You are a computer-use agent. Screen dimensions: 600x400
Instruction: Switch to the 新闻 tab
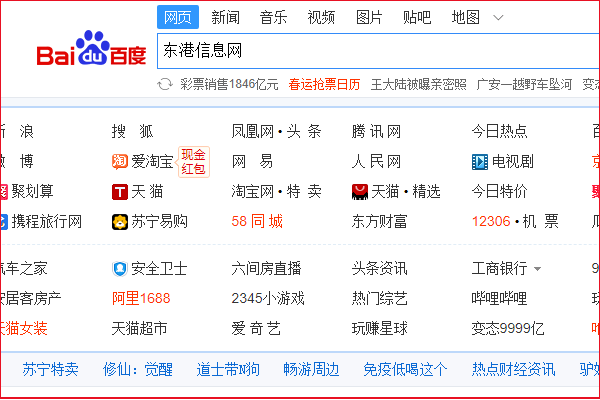[x=226, y=18]
